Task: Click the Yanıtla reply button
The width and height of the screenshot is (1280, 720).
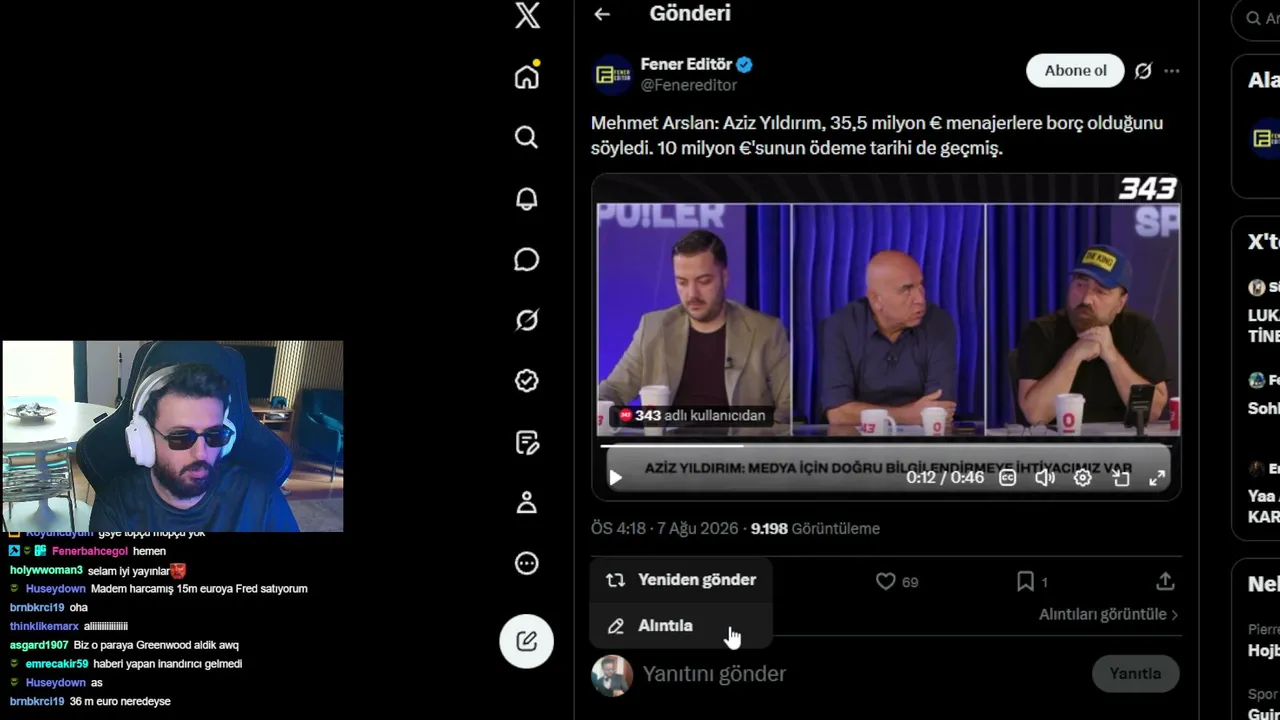Action: coord(1135,674)
